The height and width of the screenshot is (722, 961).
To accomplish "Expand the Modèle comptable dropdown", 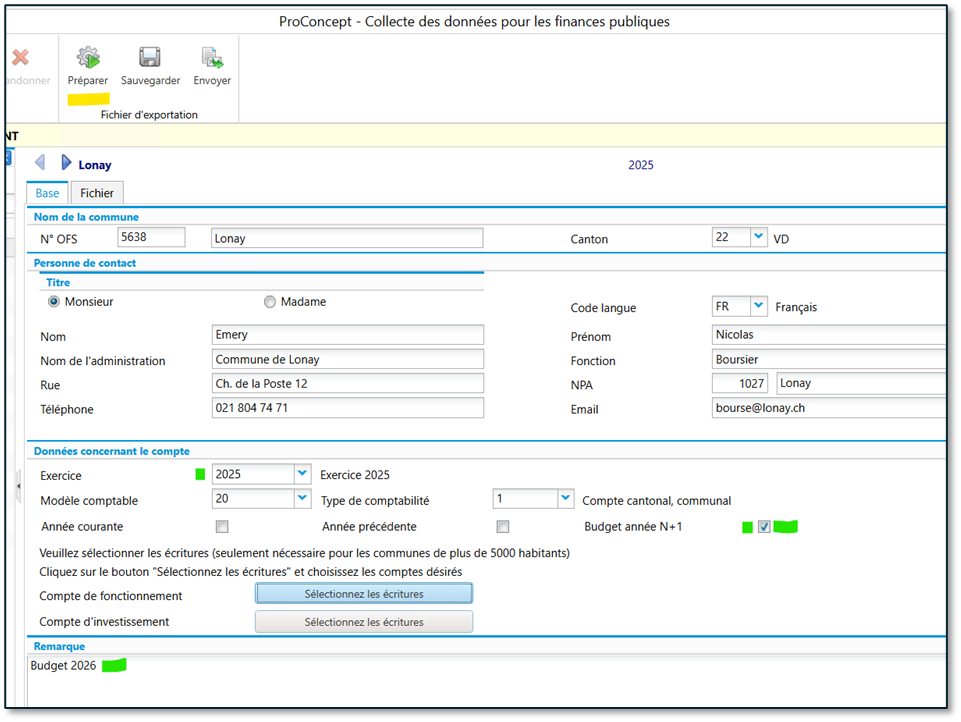I will [x=302, y=499].
